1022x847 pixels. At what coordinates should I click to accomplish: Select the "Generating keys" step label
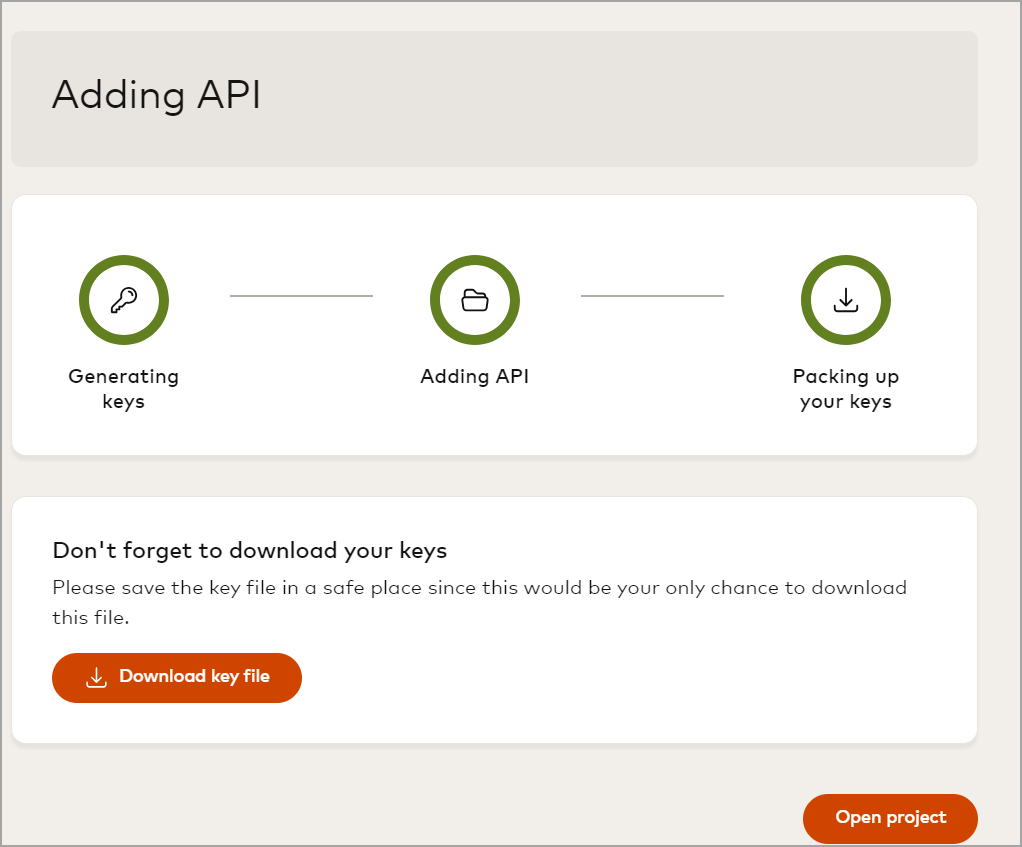tap(124, 389)
